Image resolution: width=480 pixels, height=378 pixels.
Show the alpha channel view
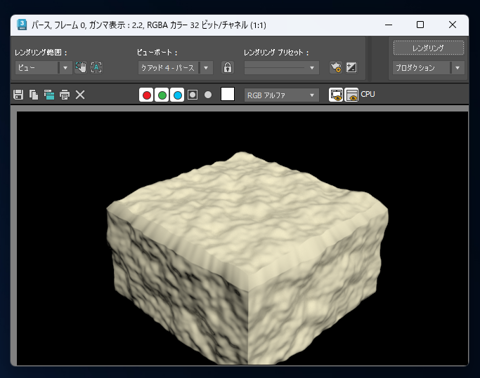193,95
